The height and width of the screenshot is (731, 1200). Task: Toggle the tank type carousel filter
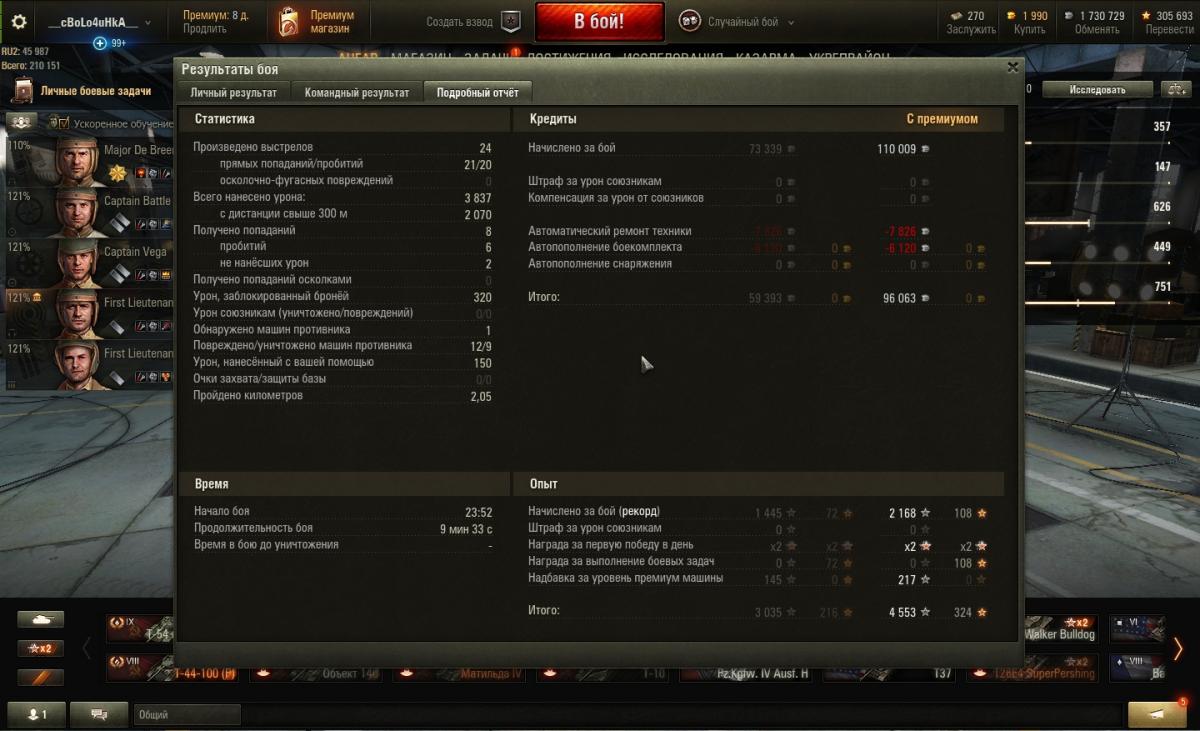click(40, 620)
